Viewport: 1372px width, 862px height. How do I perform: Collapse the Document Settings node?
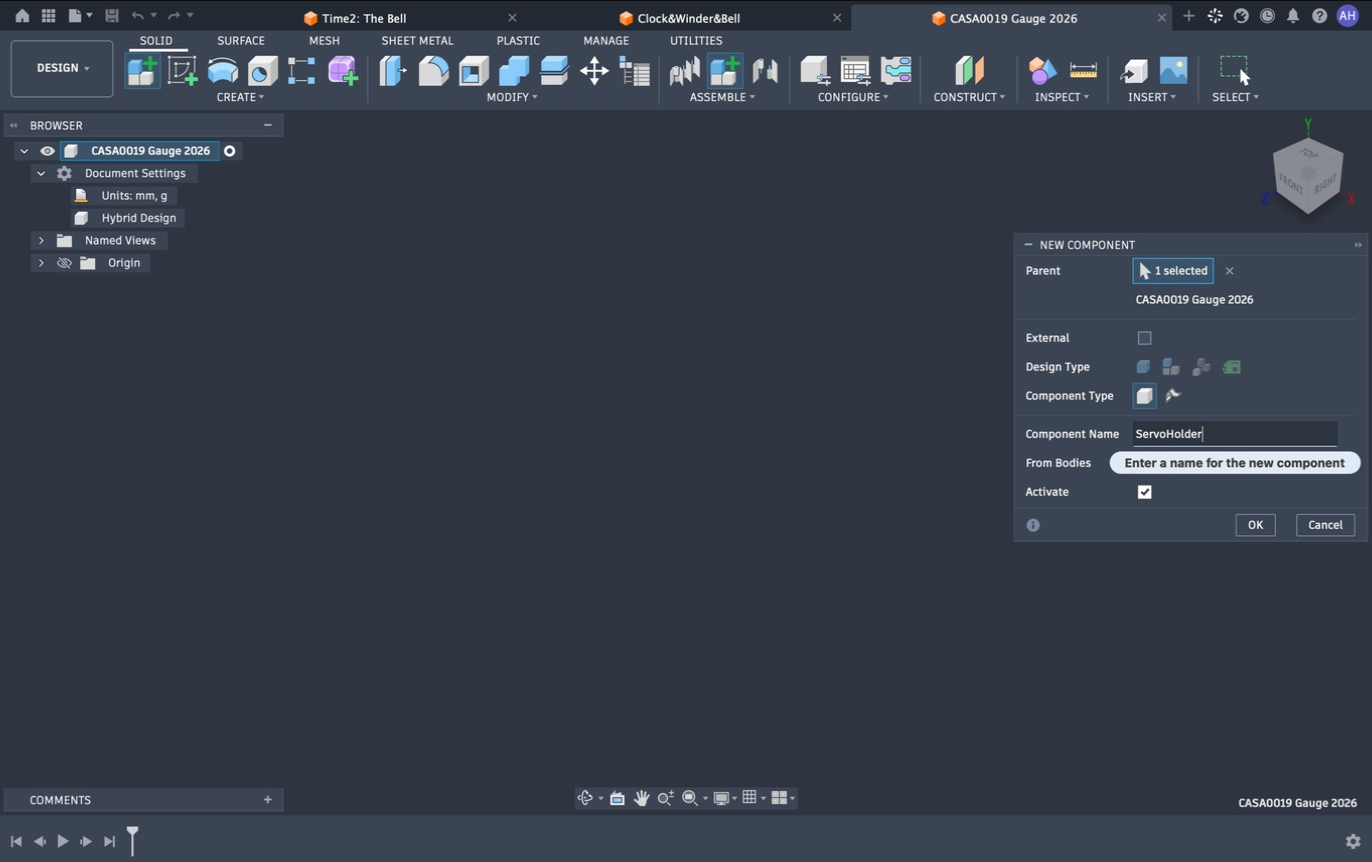click(41, 173)
